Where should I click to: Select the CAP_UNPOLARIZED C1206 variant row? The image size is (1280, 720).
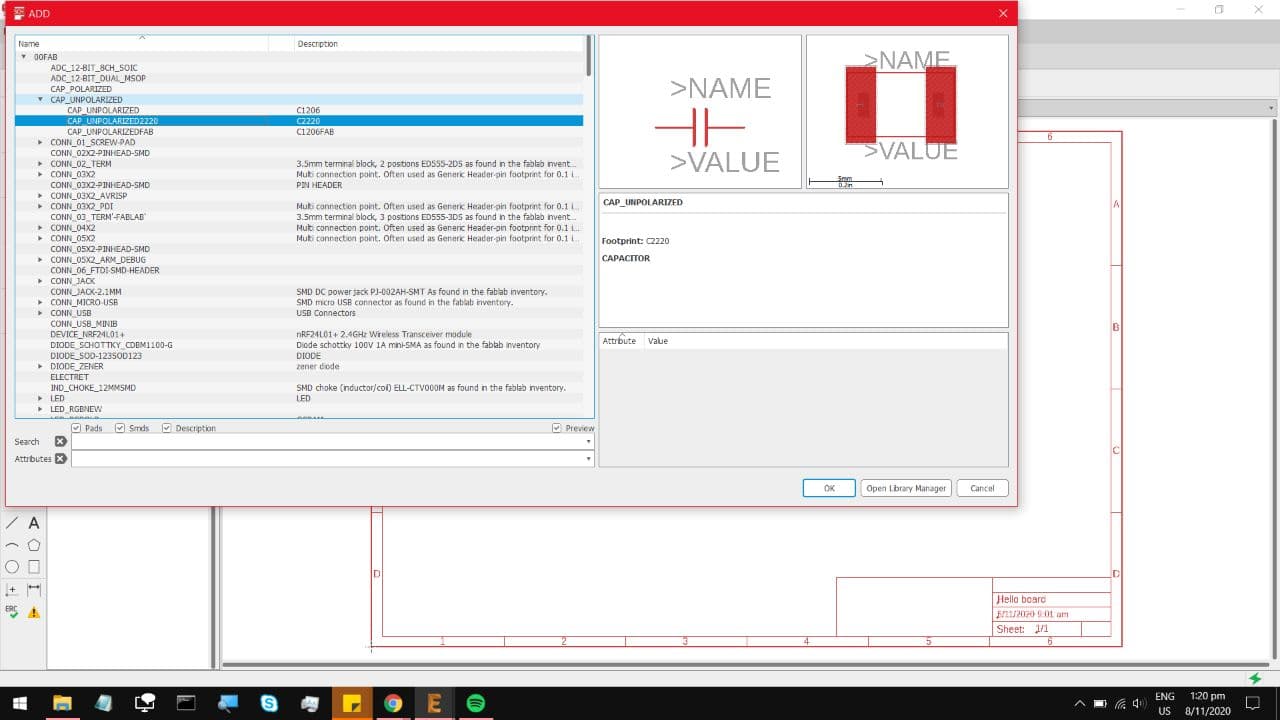coord(299,110)
